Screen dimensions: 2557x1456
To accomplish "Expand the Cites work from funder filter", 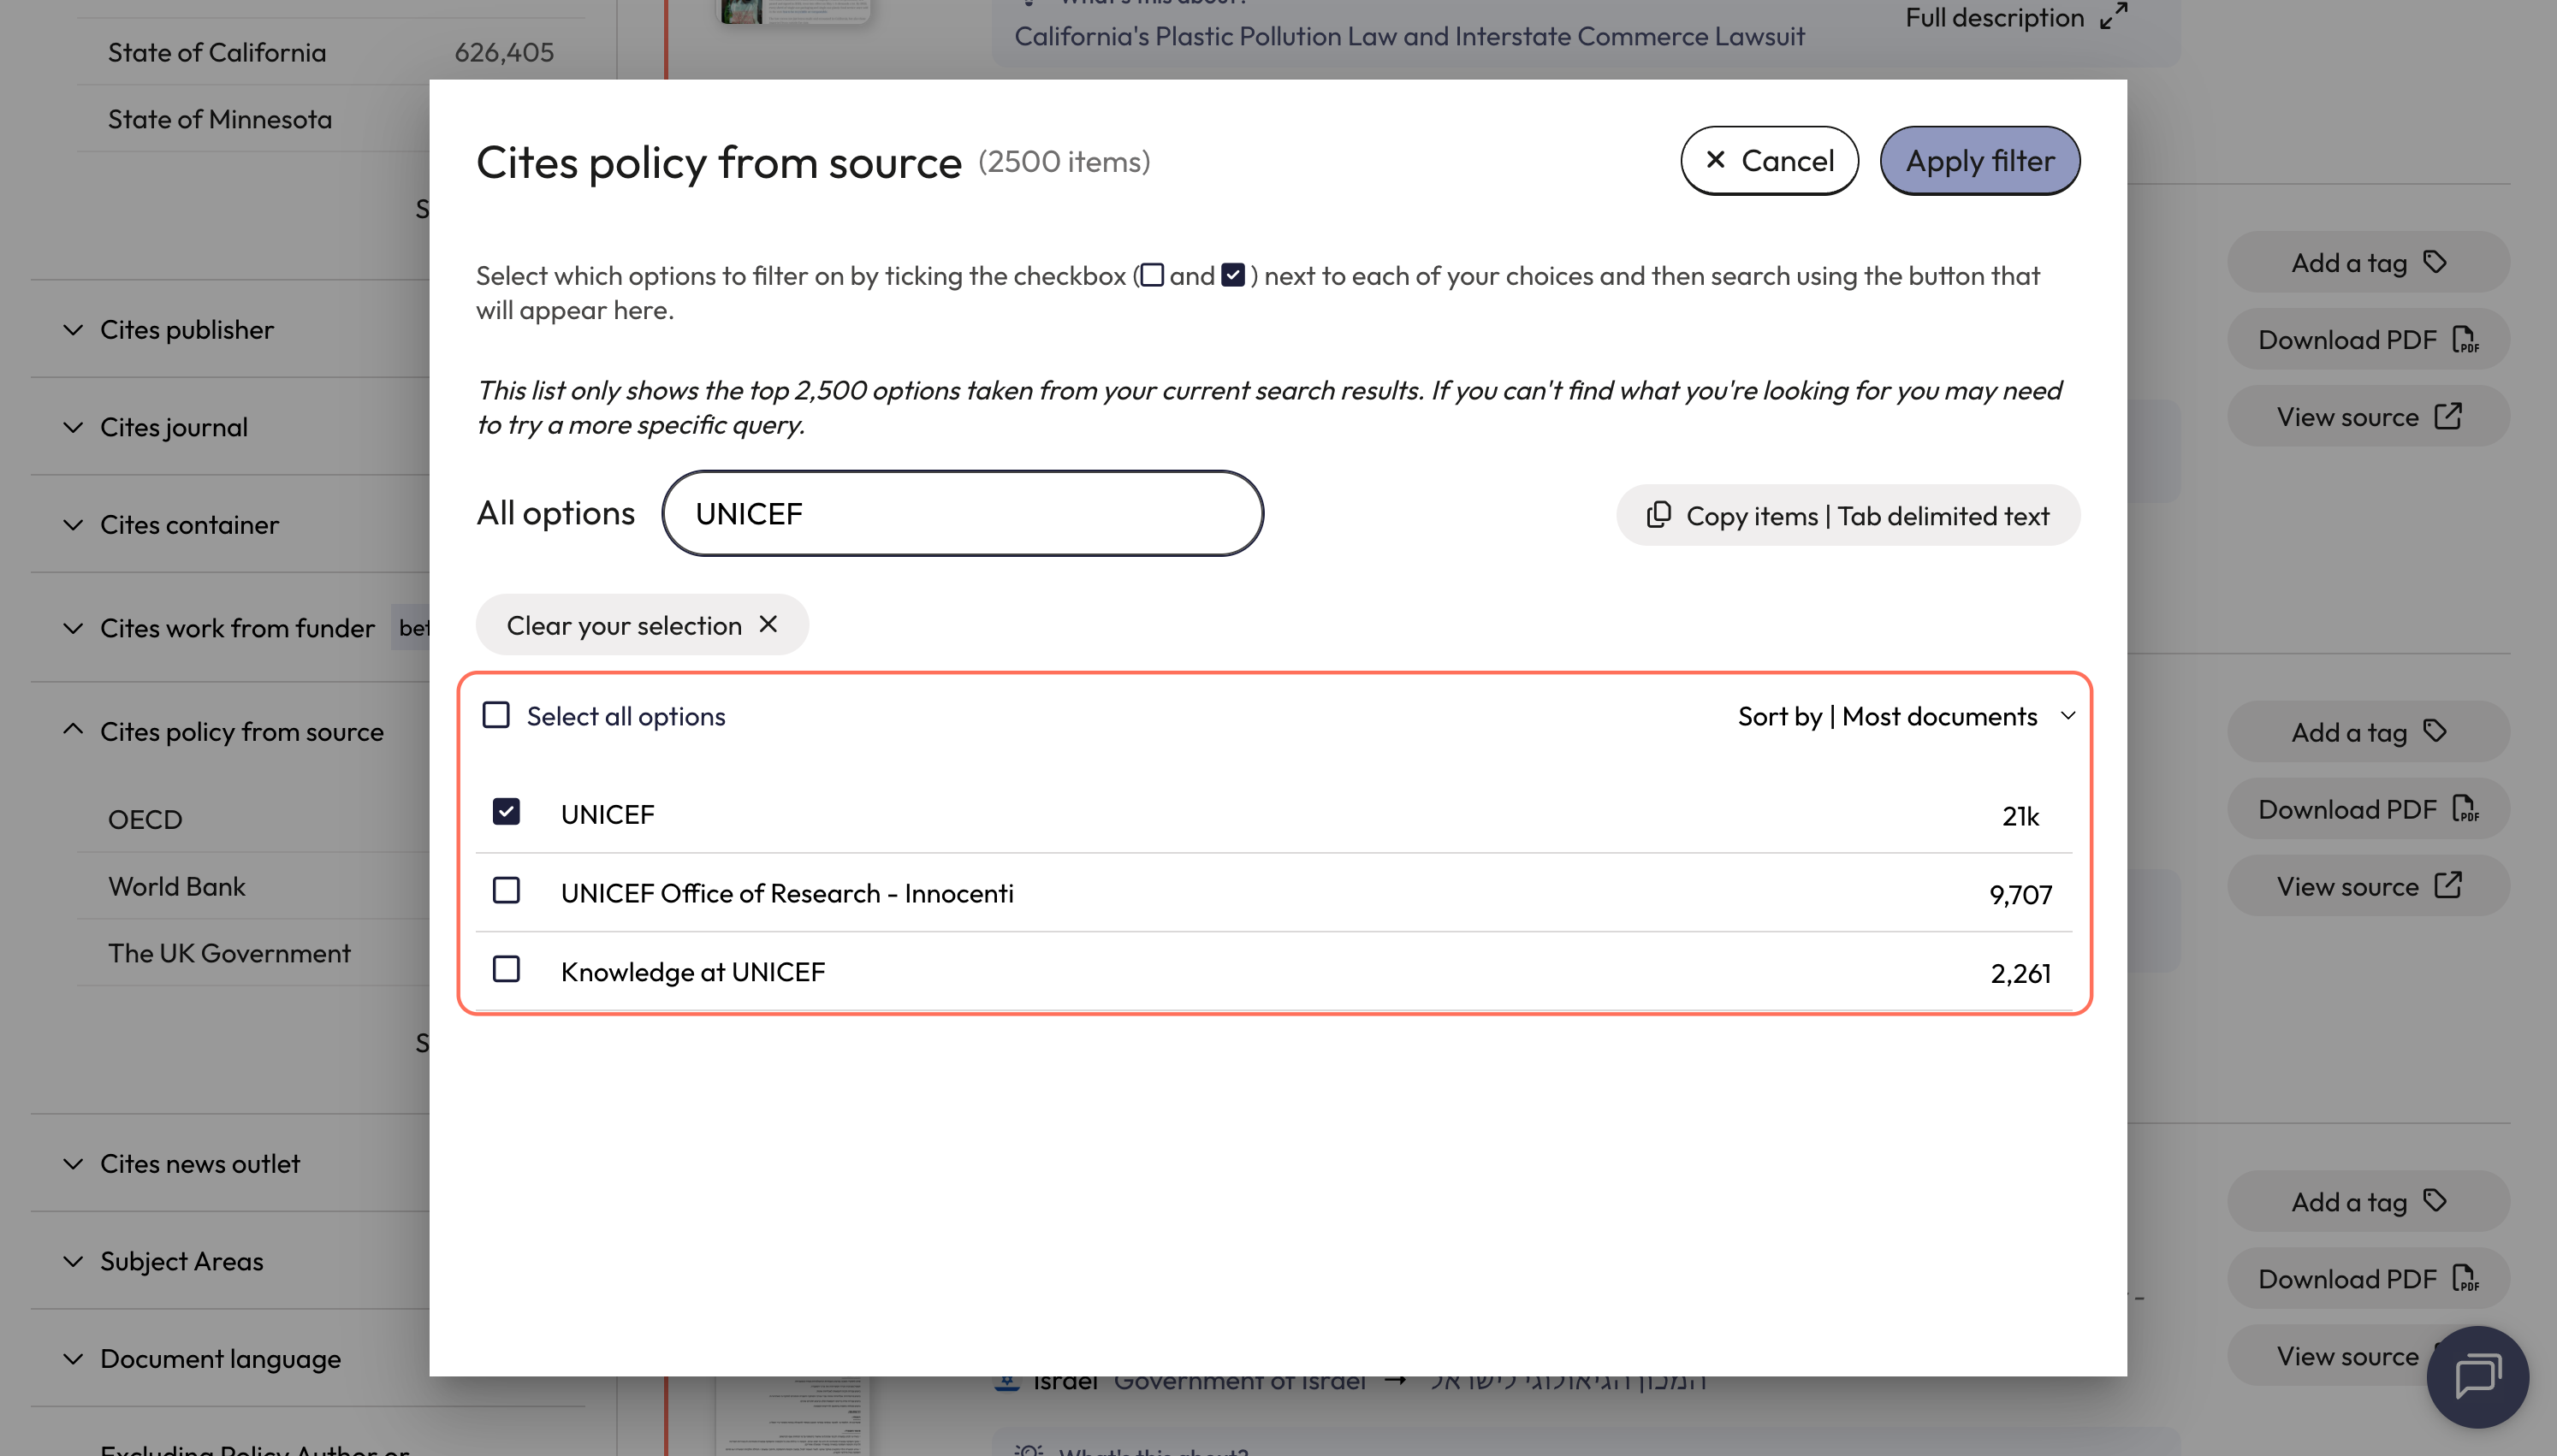I will pyautogui.click(x=73, y=628).
